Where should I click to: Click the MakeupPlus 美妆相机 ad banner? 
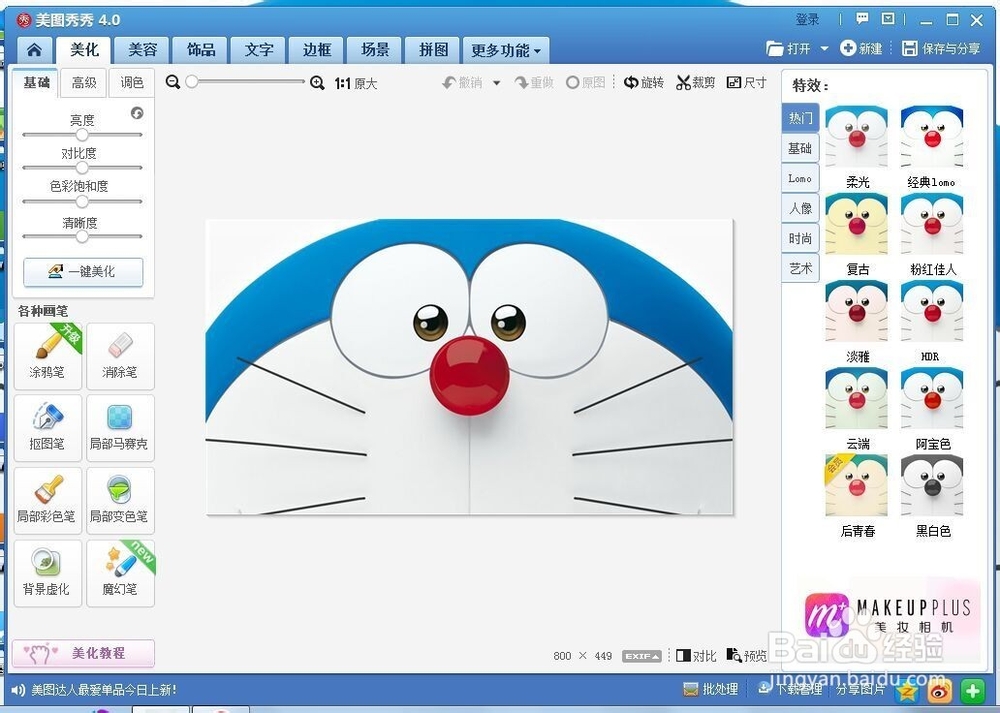888,615
